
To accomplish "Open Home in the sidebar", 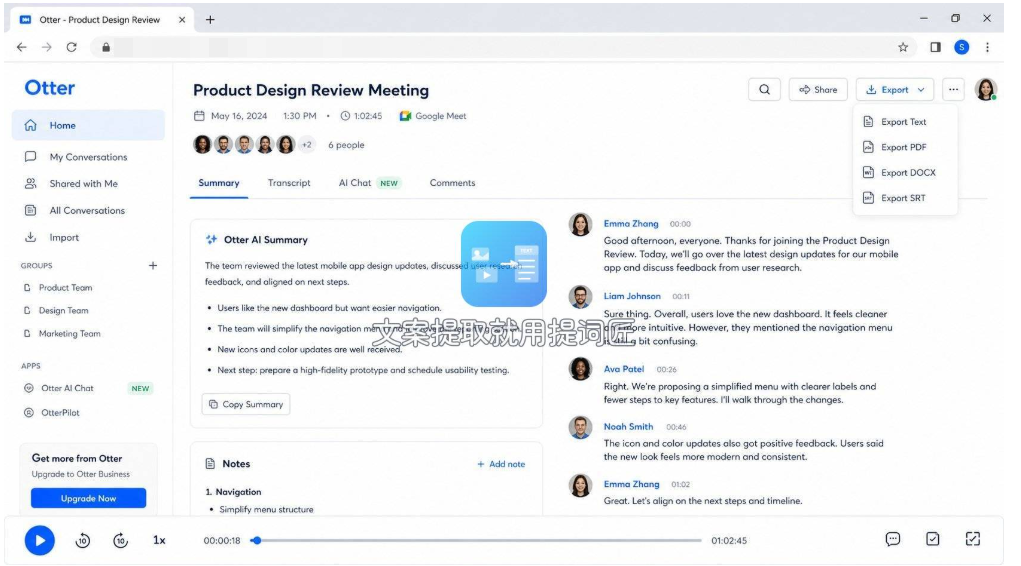I will point(88,125).
